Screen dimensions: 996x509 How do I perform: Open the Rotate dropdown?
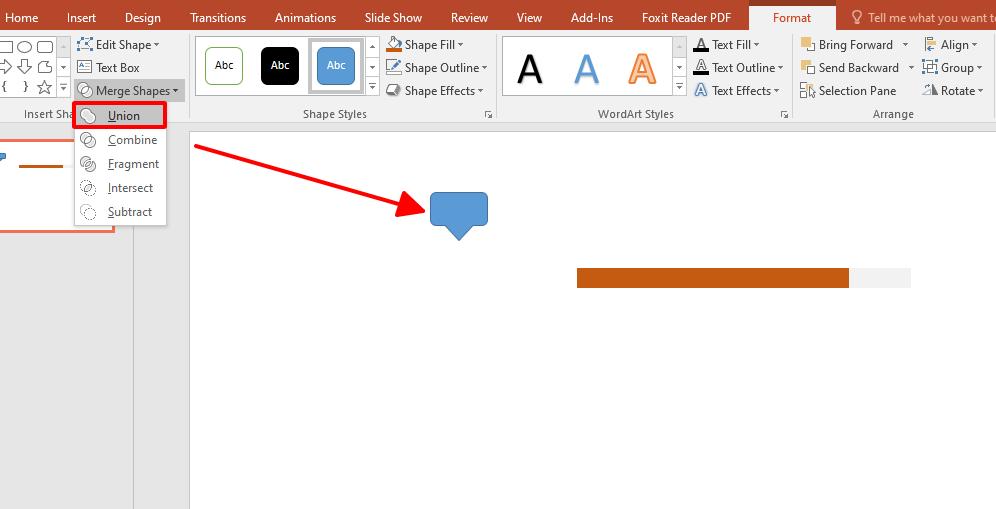click(953, 91)
